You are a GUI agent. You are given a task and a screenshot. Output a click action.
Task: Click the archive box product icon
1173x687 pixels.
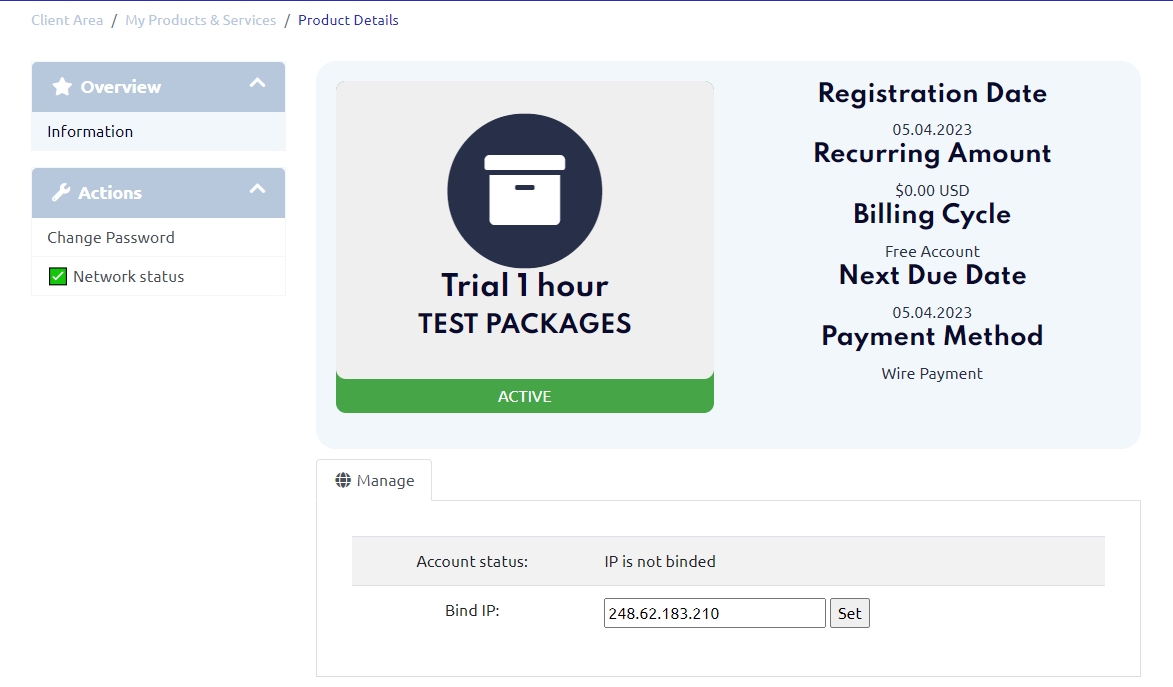tap(524, 190)
